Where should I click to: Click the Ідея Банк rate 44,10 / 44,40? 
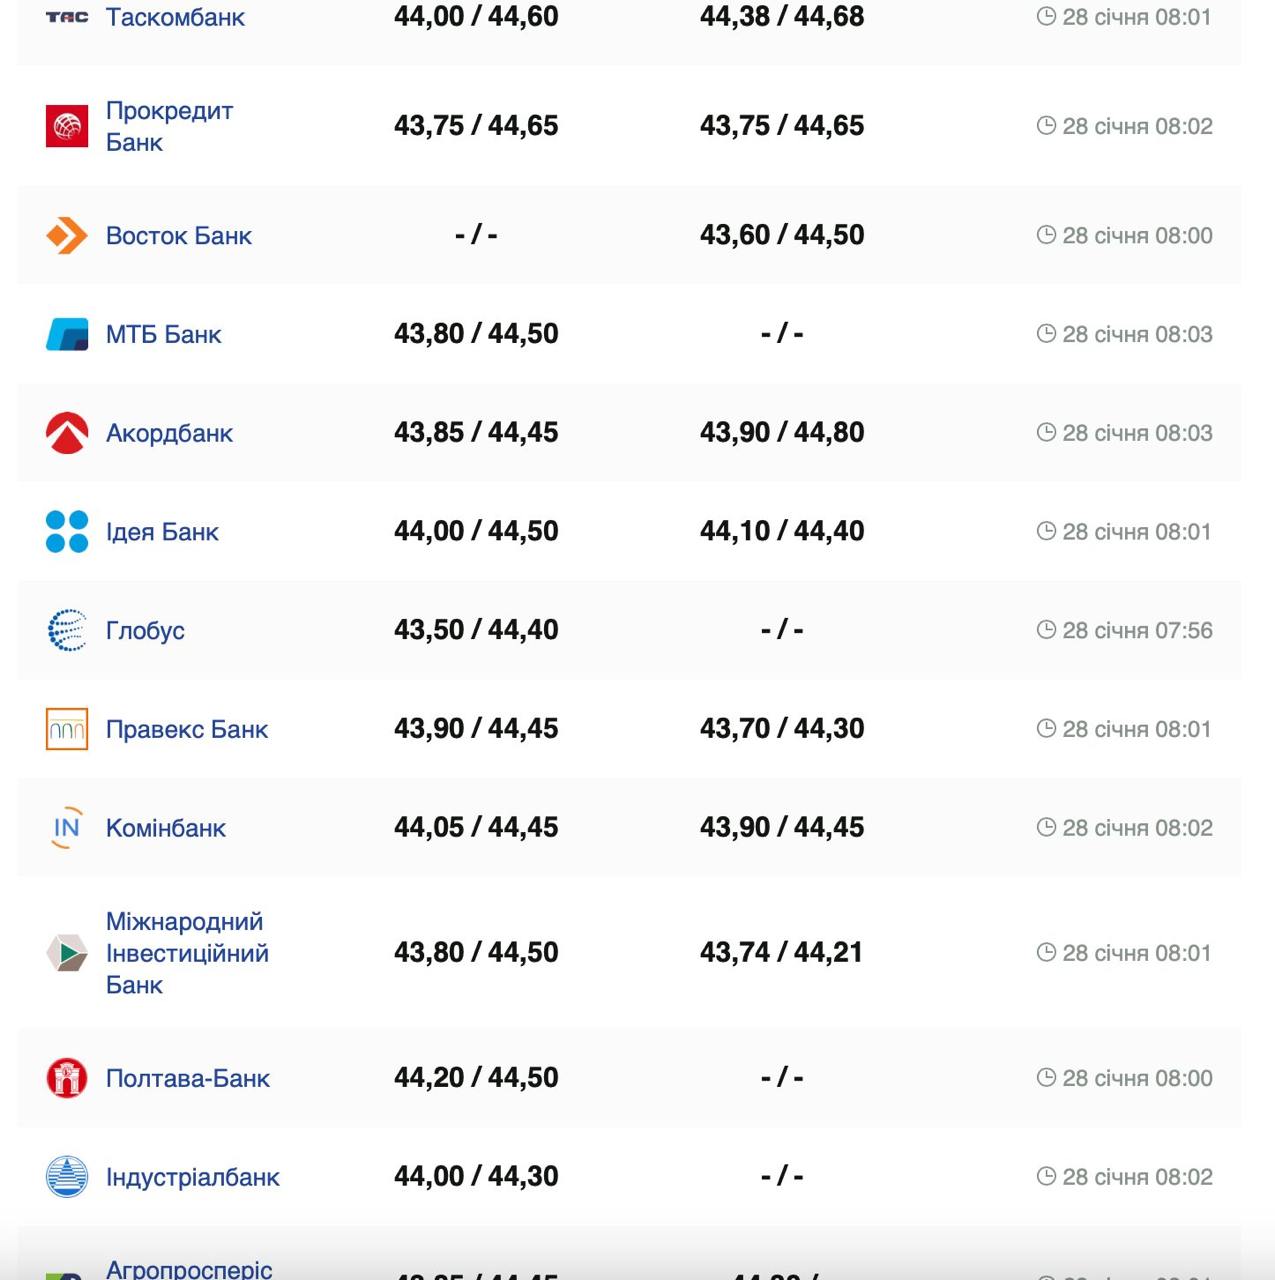(x=782, y=531)
